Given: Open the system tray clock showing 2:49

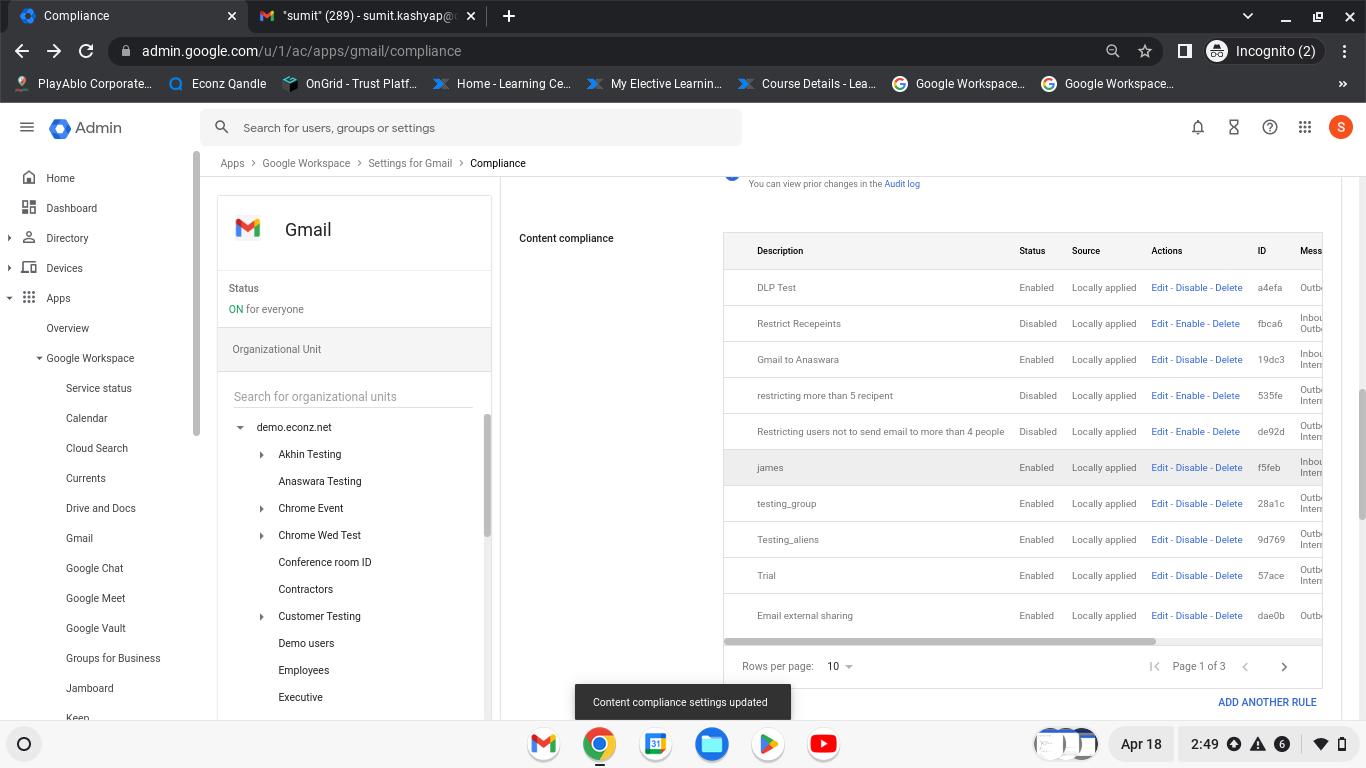Looking at the screenshot, I should coord(1205,744).
